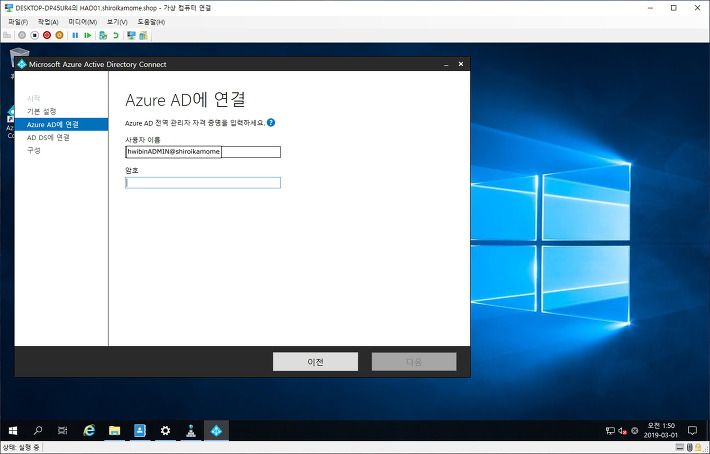The image size is (710, 454).
Task: Close the Azure AD Connect wizard
Action: (x=461, y=64)
